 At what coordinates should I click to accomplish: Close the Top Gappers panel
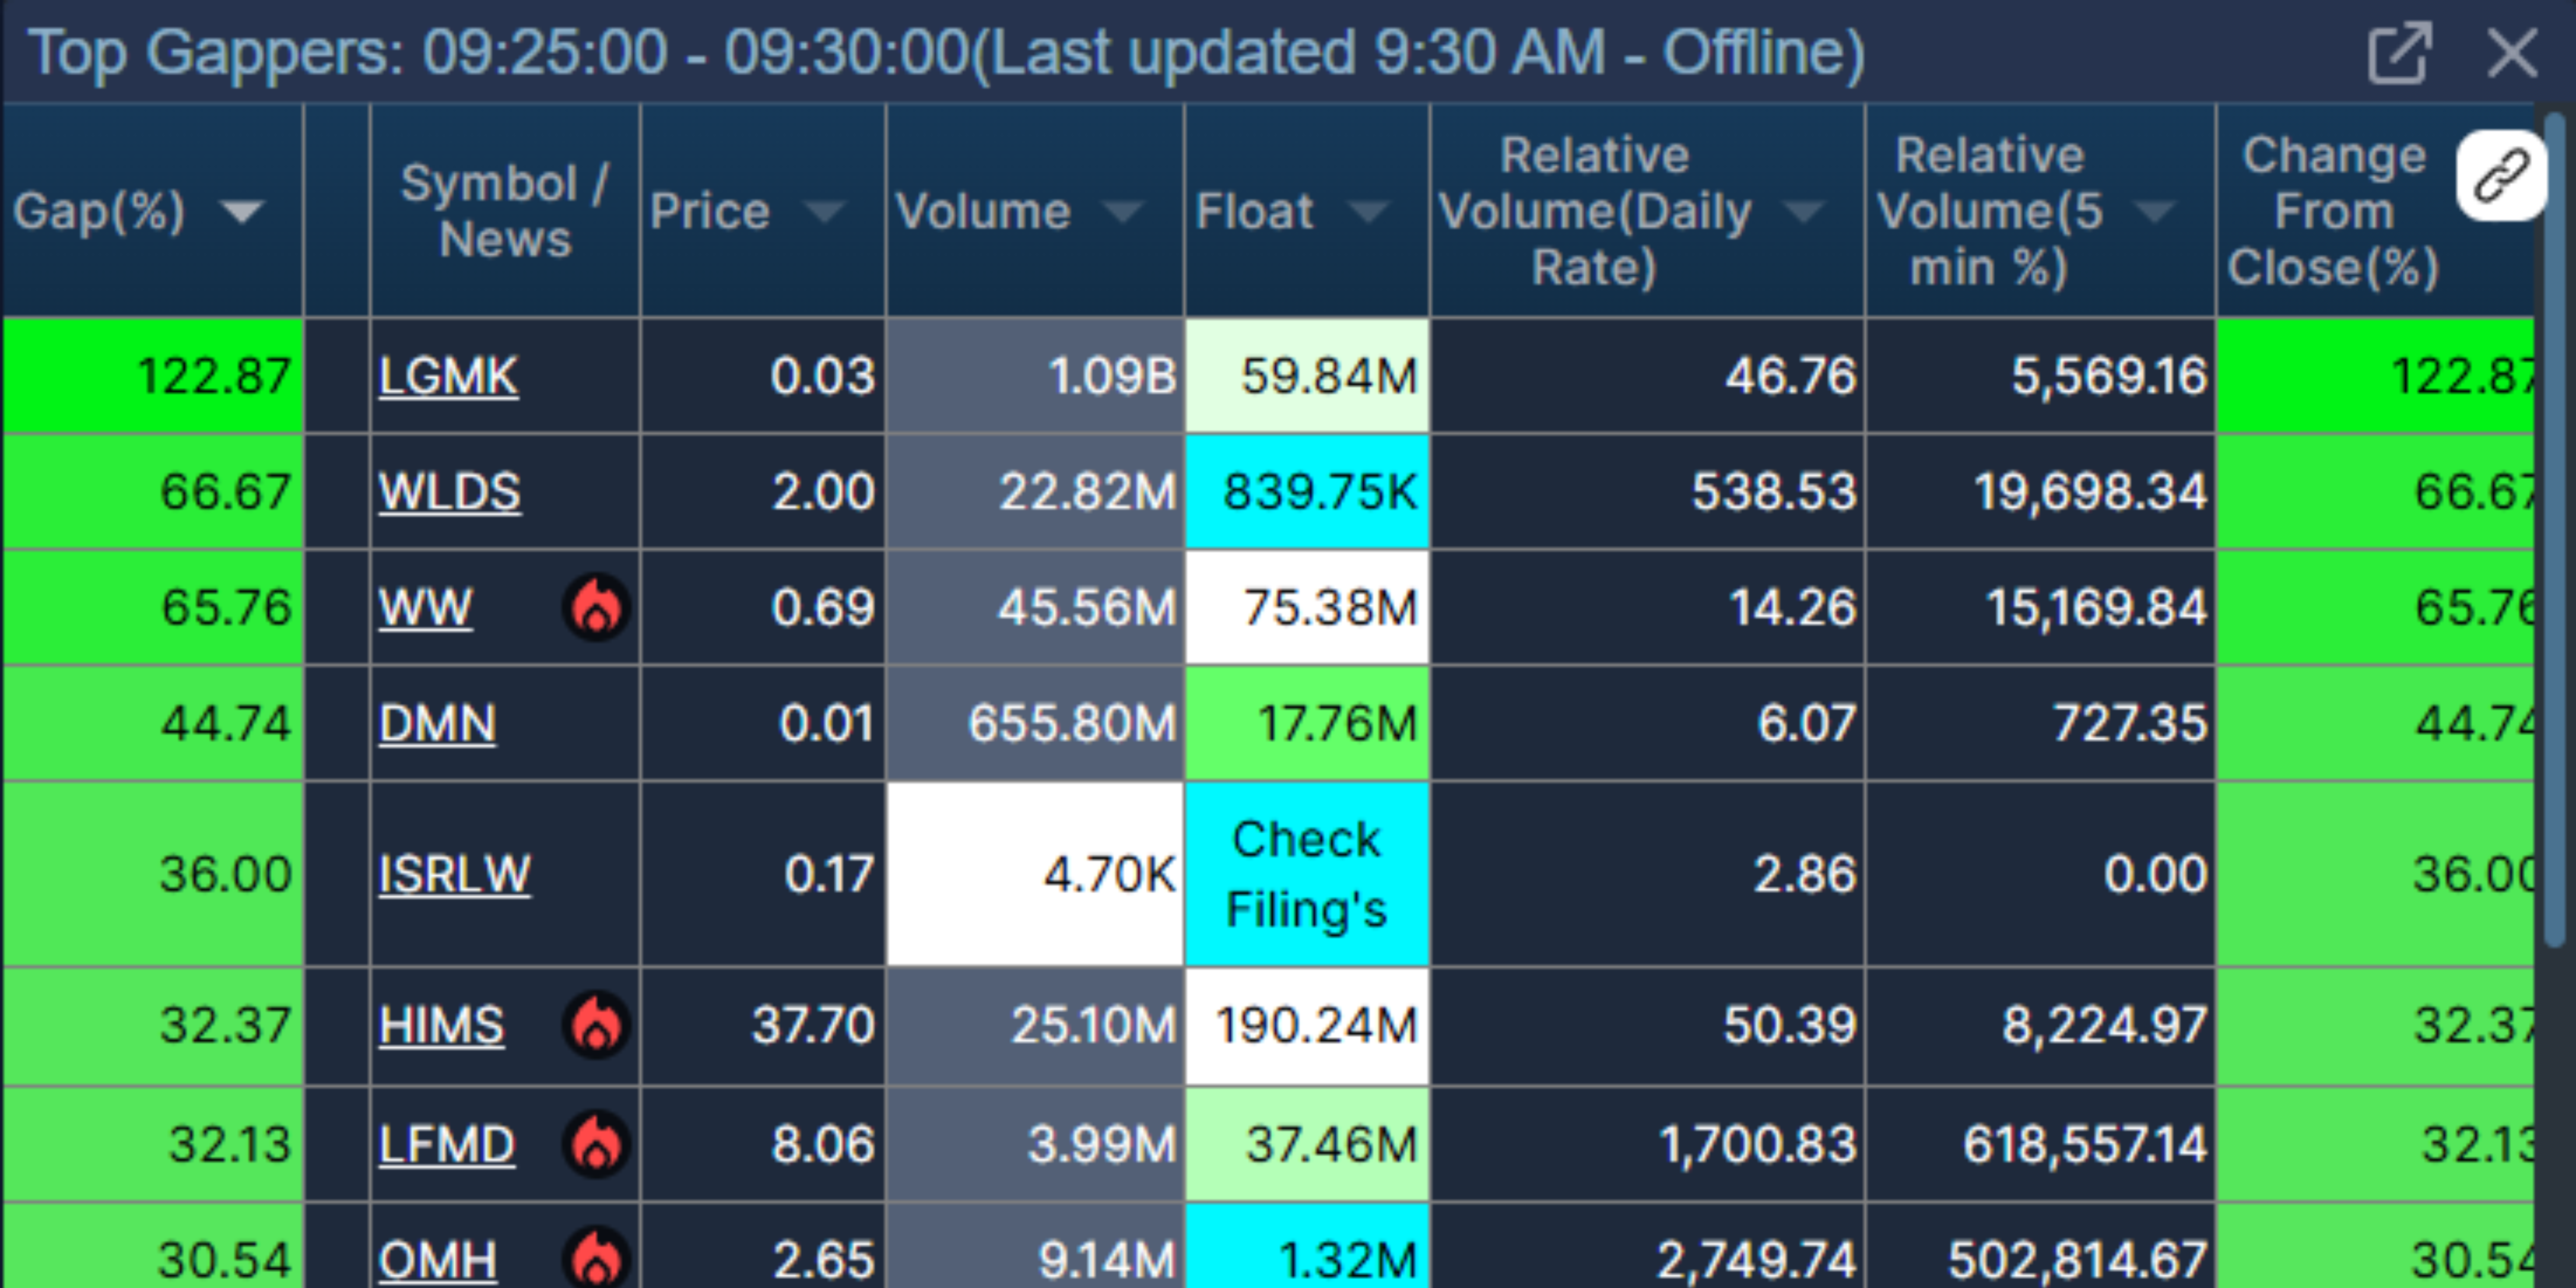point(2512,53)
